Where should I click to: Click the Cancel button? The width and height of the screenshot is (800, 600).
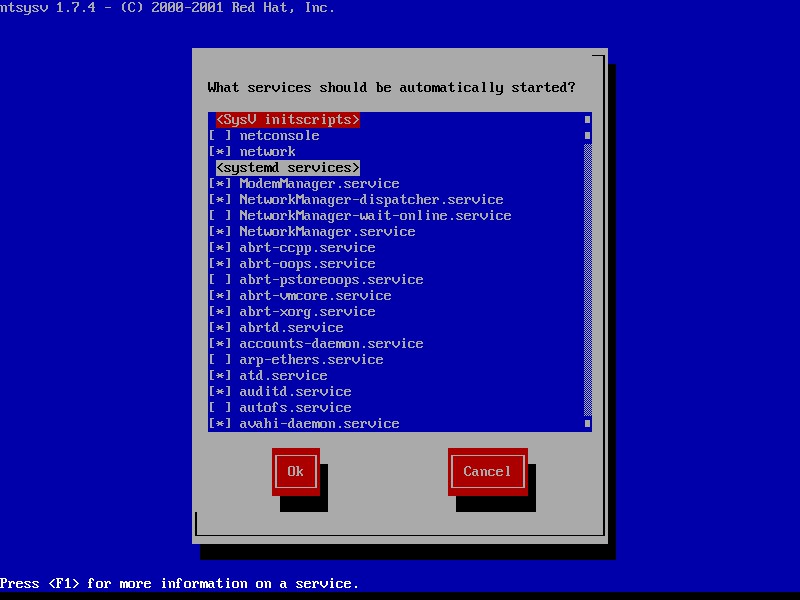(488, 471)
